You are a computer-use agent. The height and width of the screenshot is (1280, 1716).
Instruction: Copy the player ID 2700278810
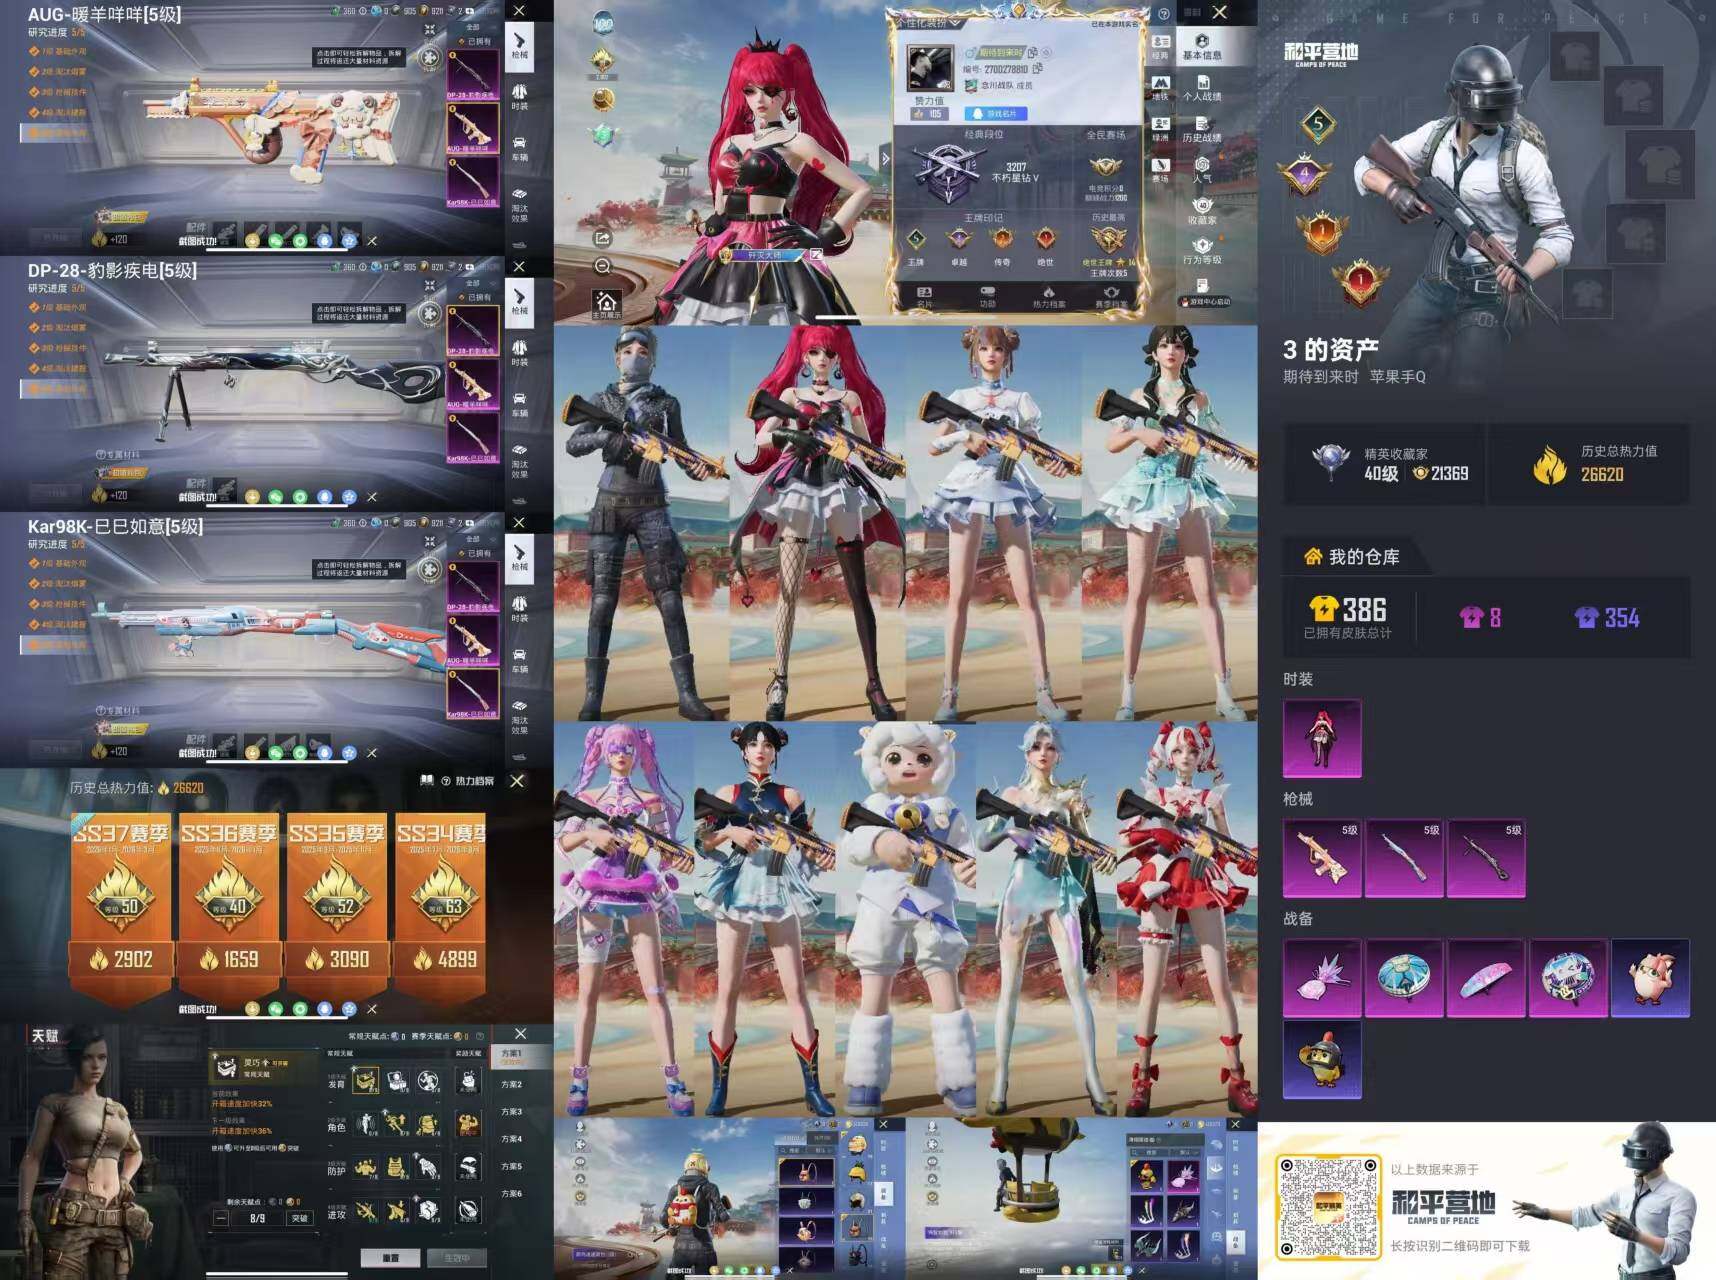1038,68
